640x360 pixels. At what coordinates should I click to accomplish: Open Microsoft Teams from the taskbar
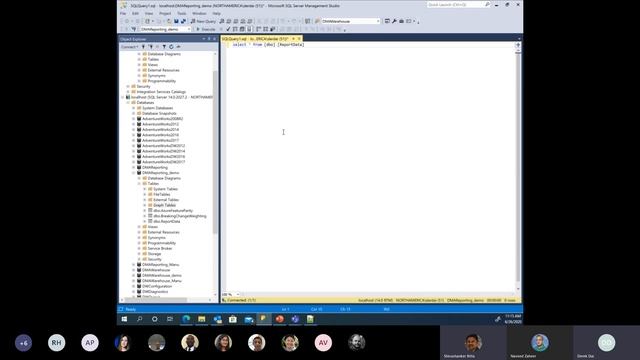click(x=295, y=319)
